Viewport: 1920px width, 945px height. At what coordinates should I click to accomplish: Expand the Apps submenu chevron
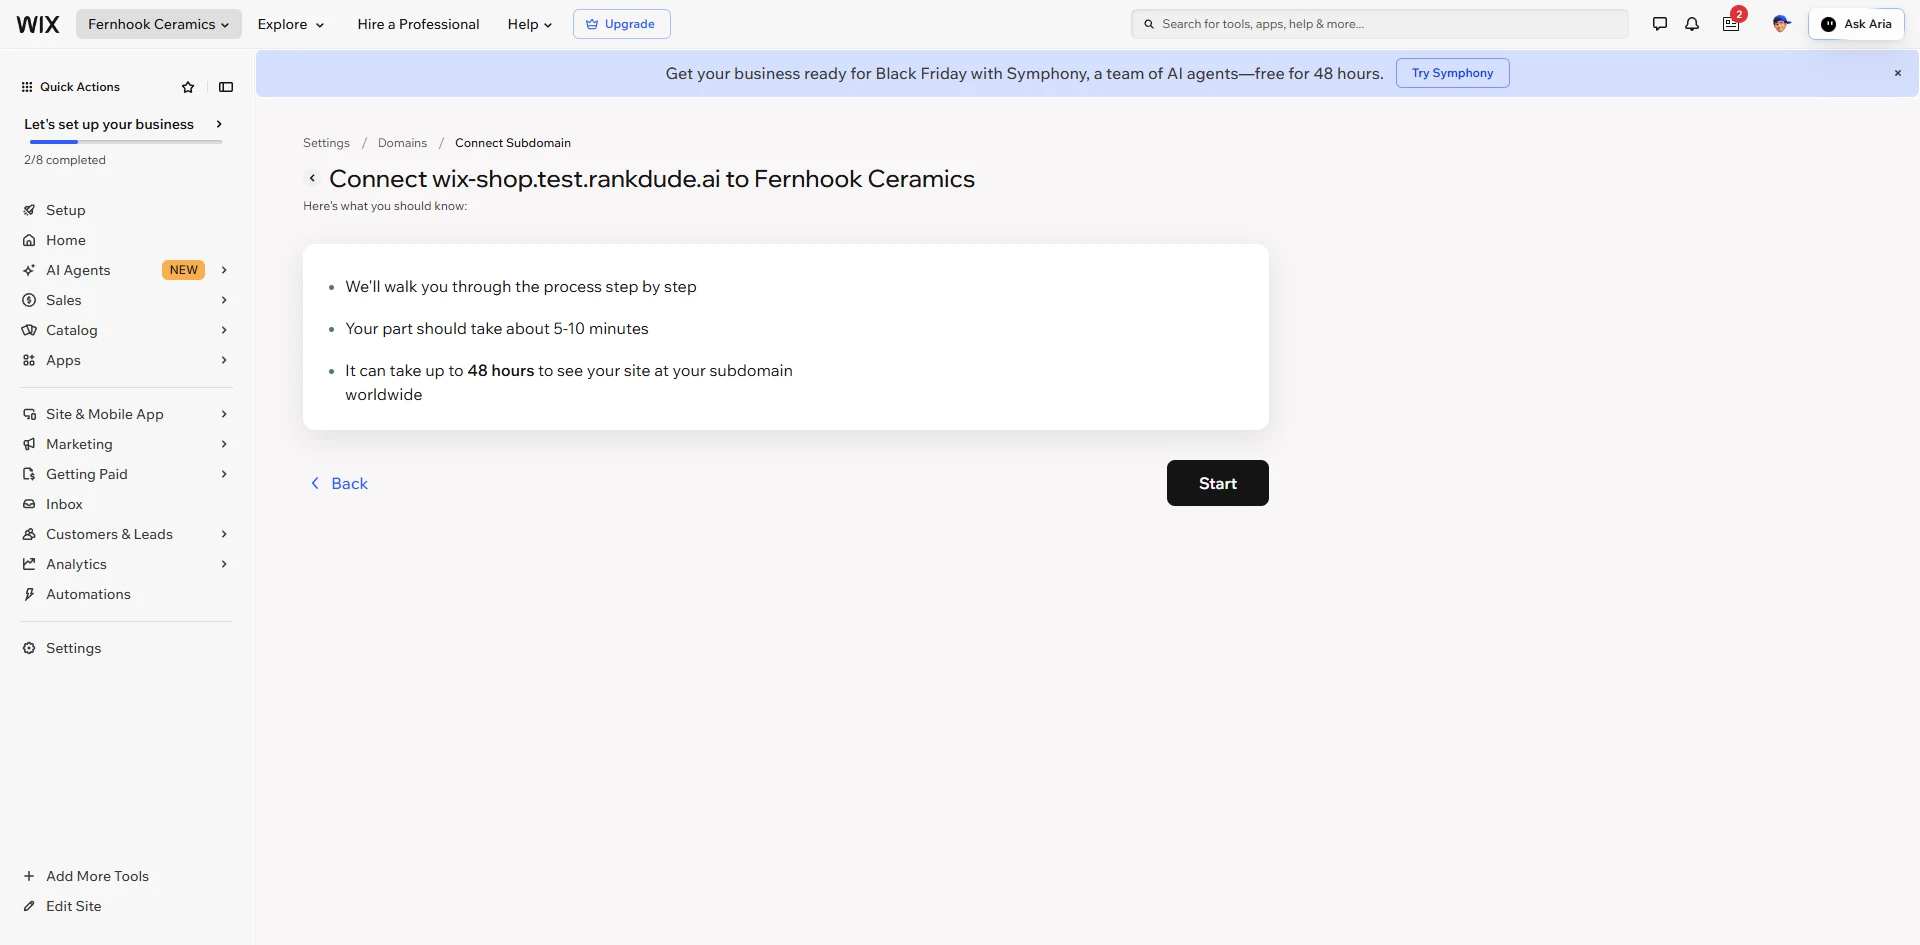224,360
